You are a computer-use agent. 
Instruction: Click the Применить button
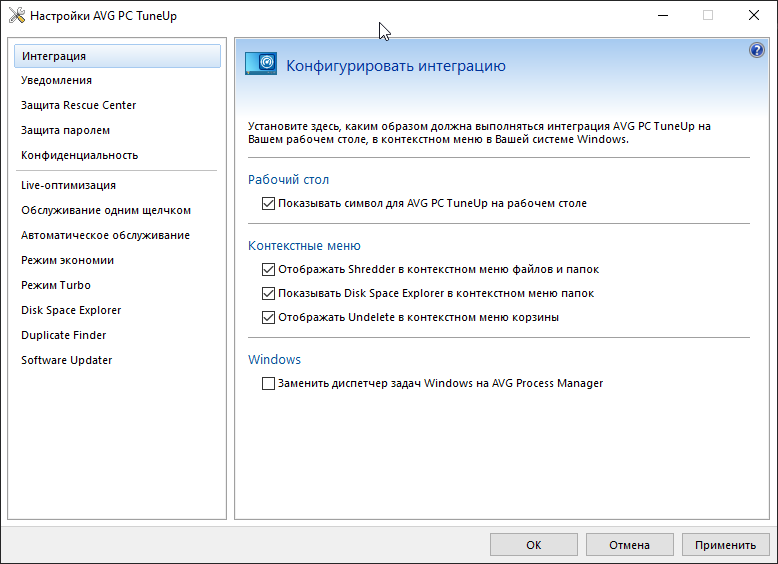click(726, 545)
